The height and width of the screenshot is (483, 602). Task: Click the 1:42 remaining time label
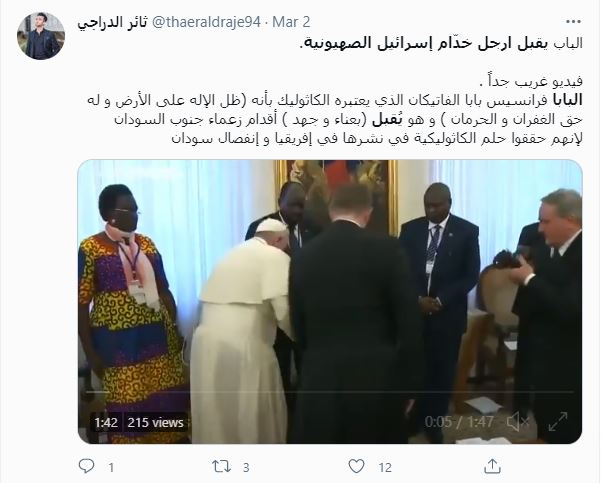pyautogui.click(x=106, y=423)
